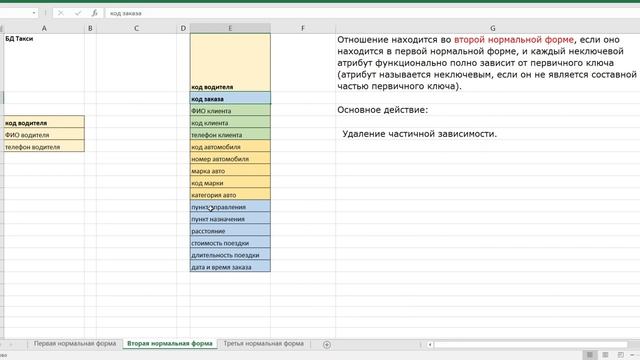Select cell 'длительность поездки'
Screen dimensions: 640x360
click(x=230, y=255)
